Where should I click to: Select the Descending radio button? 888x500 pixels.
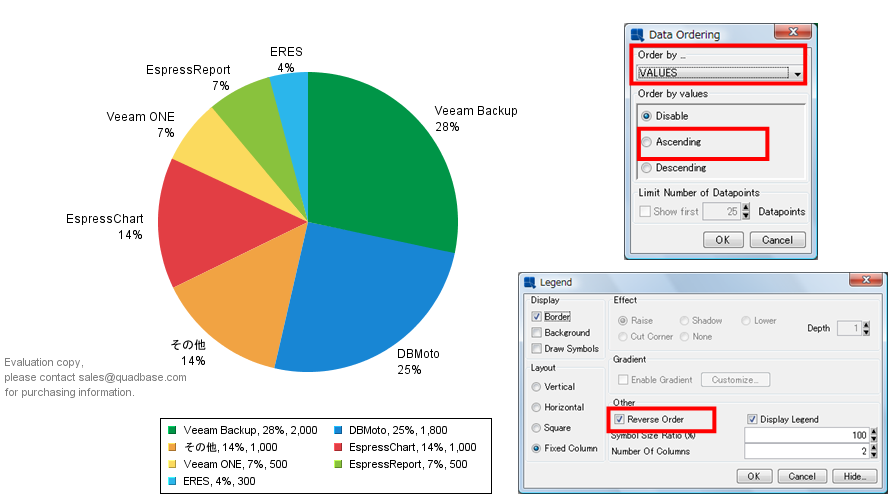click(x=646, y=168)
